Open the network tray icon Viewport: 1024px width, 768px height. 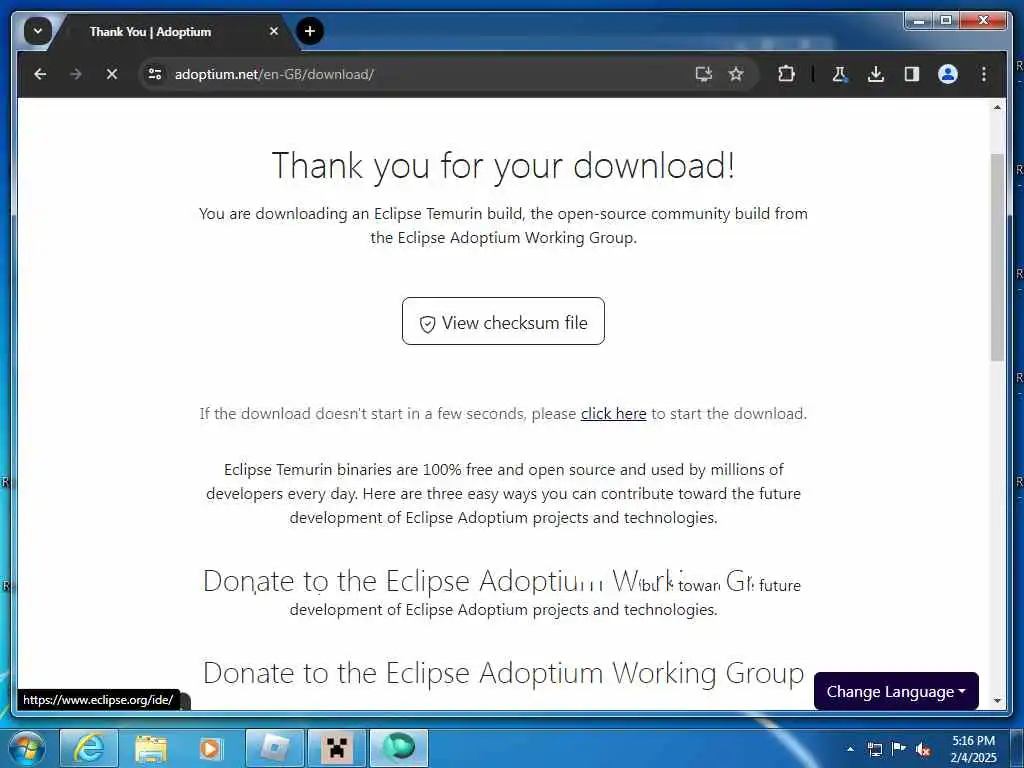[x=874, y=749]
